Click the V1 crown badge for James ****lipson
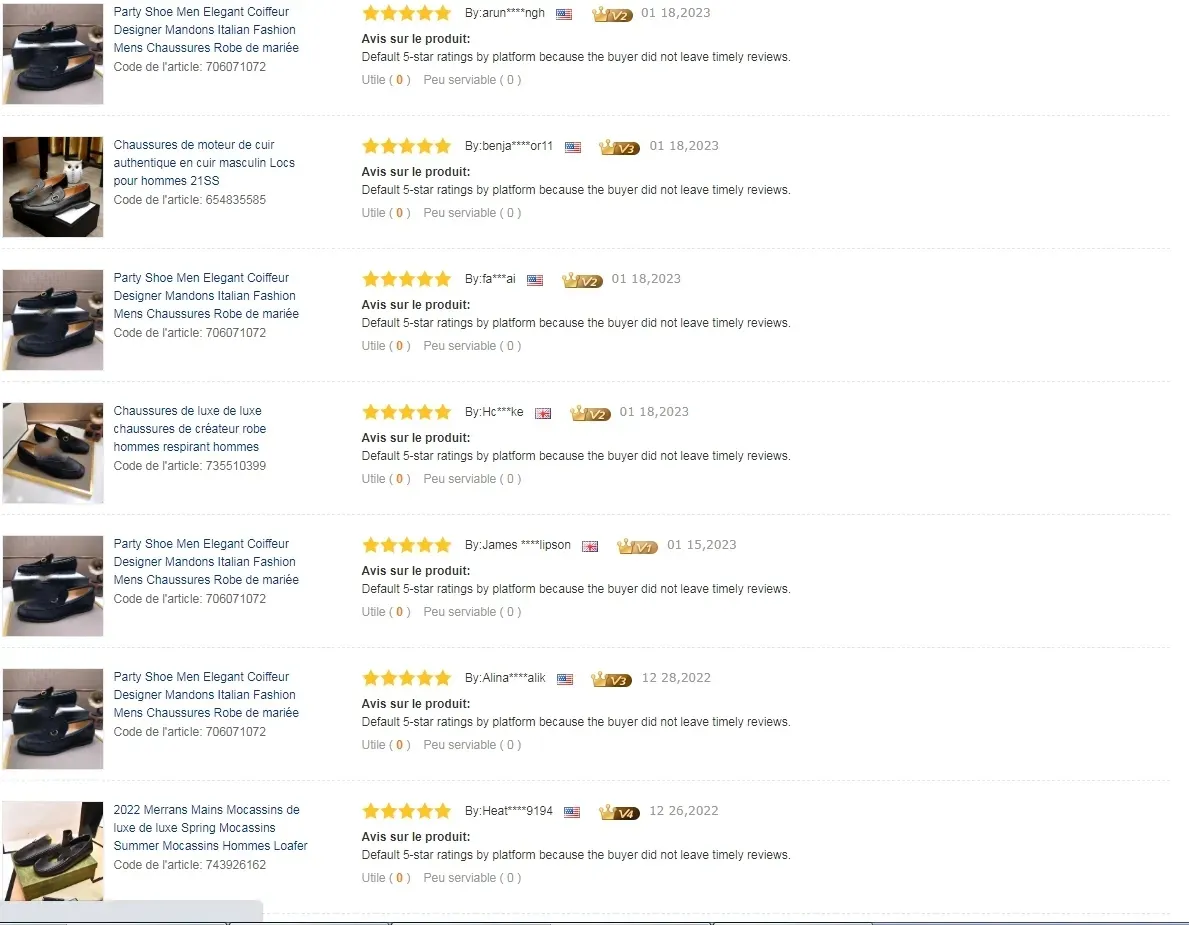The height and width of the screenshot is (925, 1189). pos(637,547)
